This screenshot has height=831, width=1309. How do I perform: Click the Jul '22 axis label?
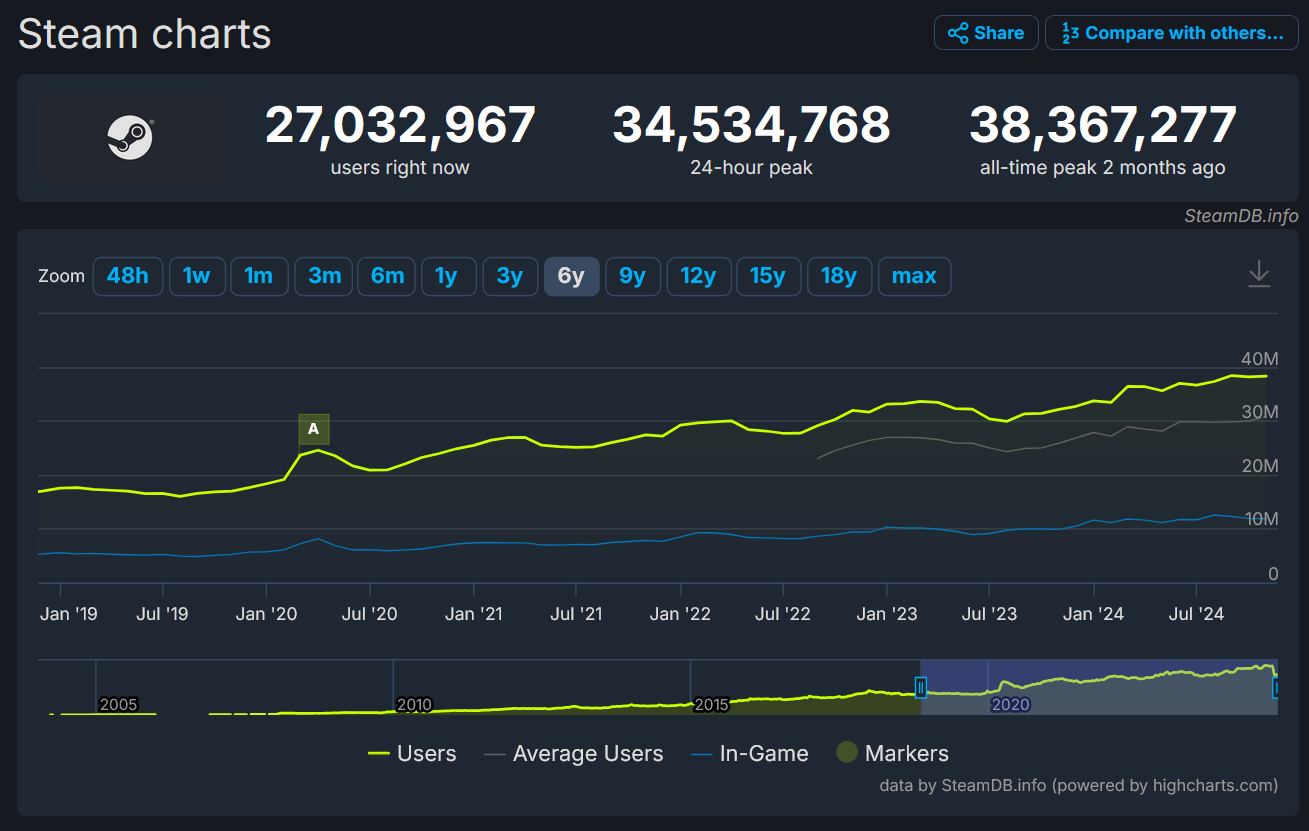783,614
